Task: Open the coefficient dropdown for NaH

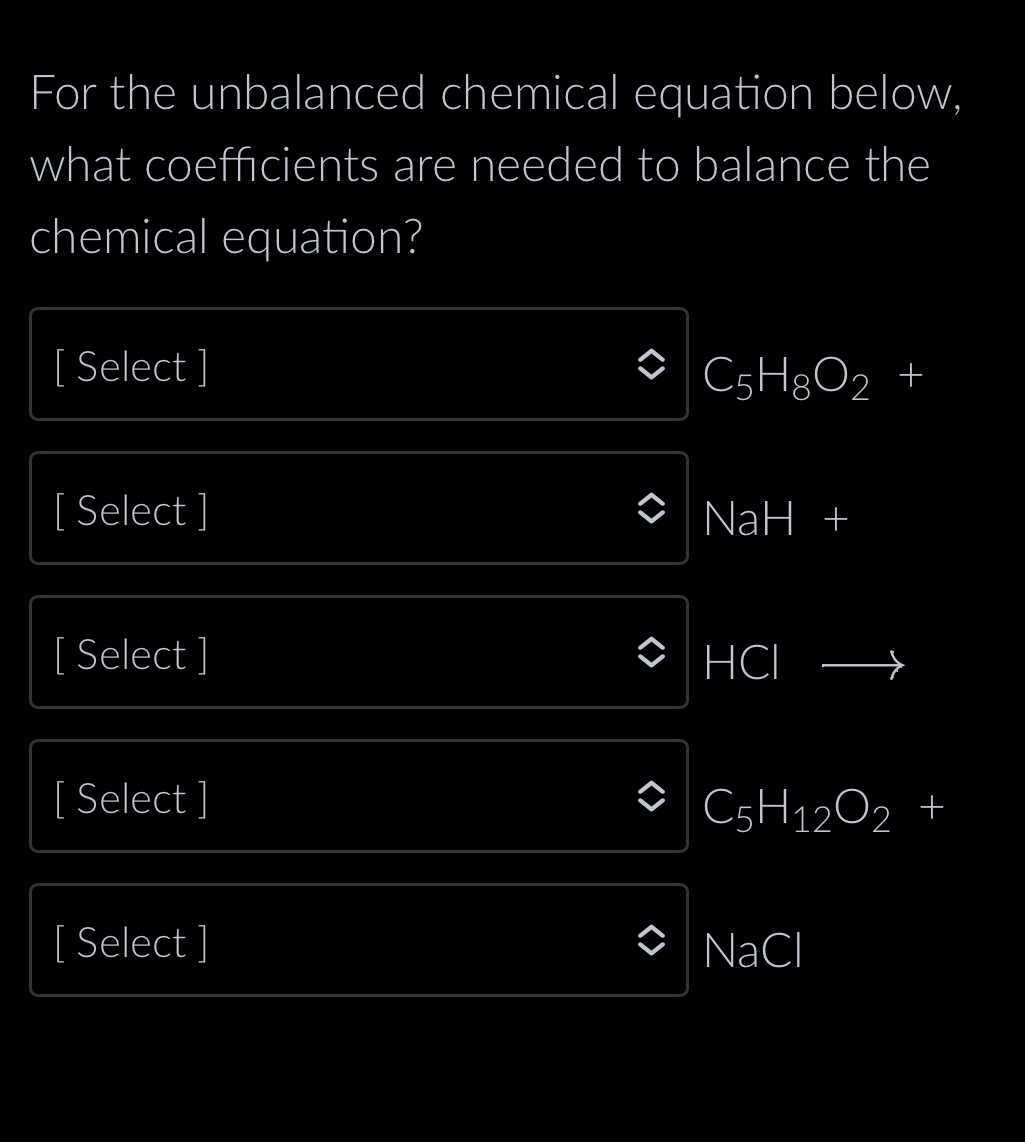Action: point(358,508)
